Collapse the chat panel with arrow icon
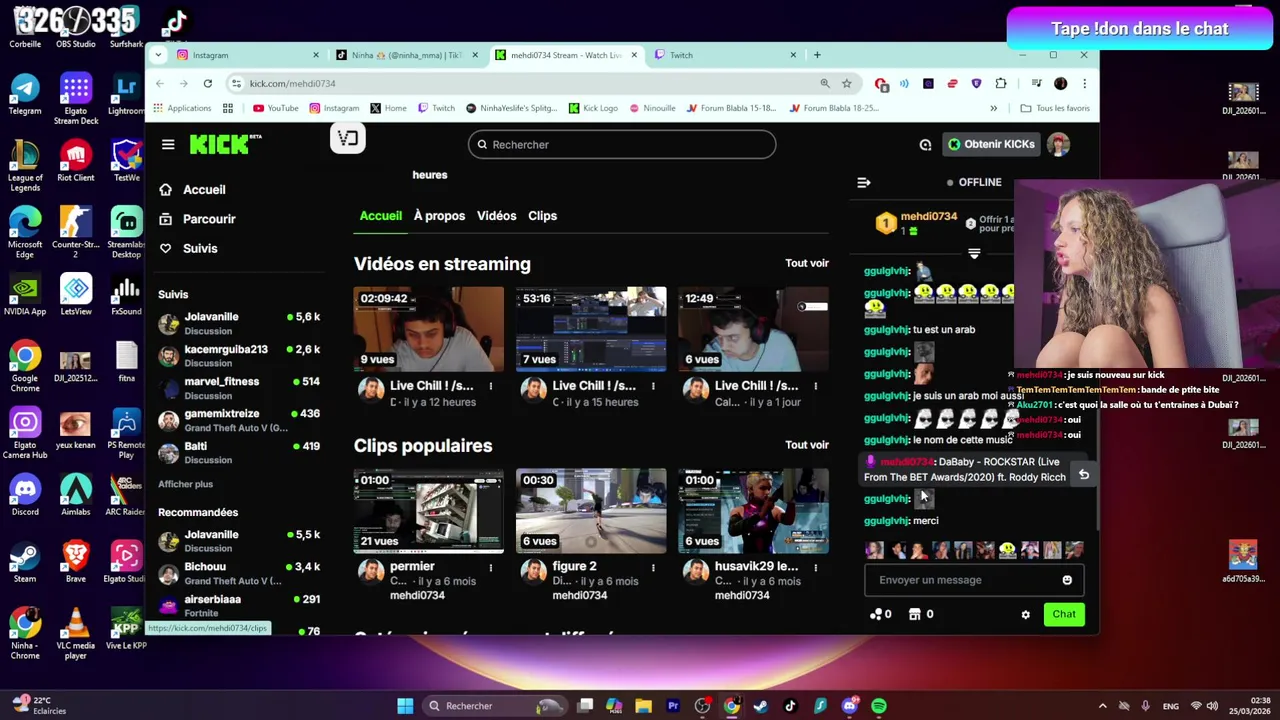 (x=864, y=183)
